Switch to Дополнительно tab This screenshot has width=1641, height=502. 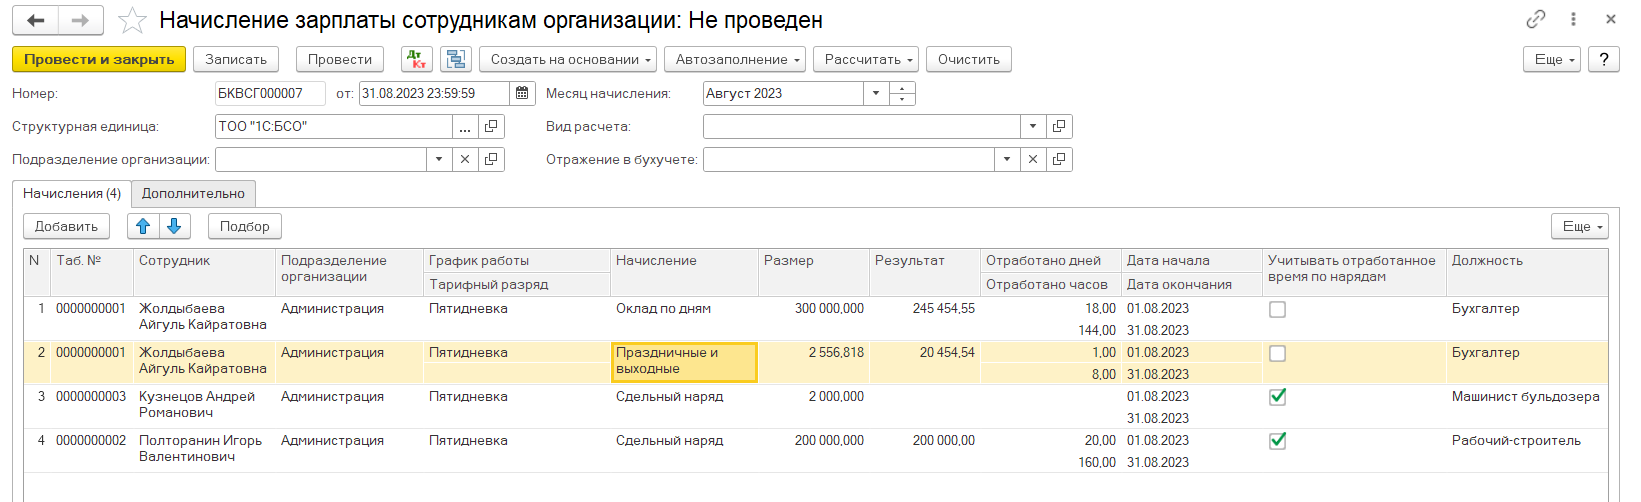tap(193, 194)
